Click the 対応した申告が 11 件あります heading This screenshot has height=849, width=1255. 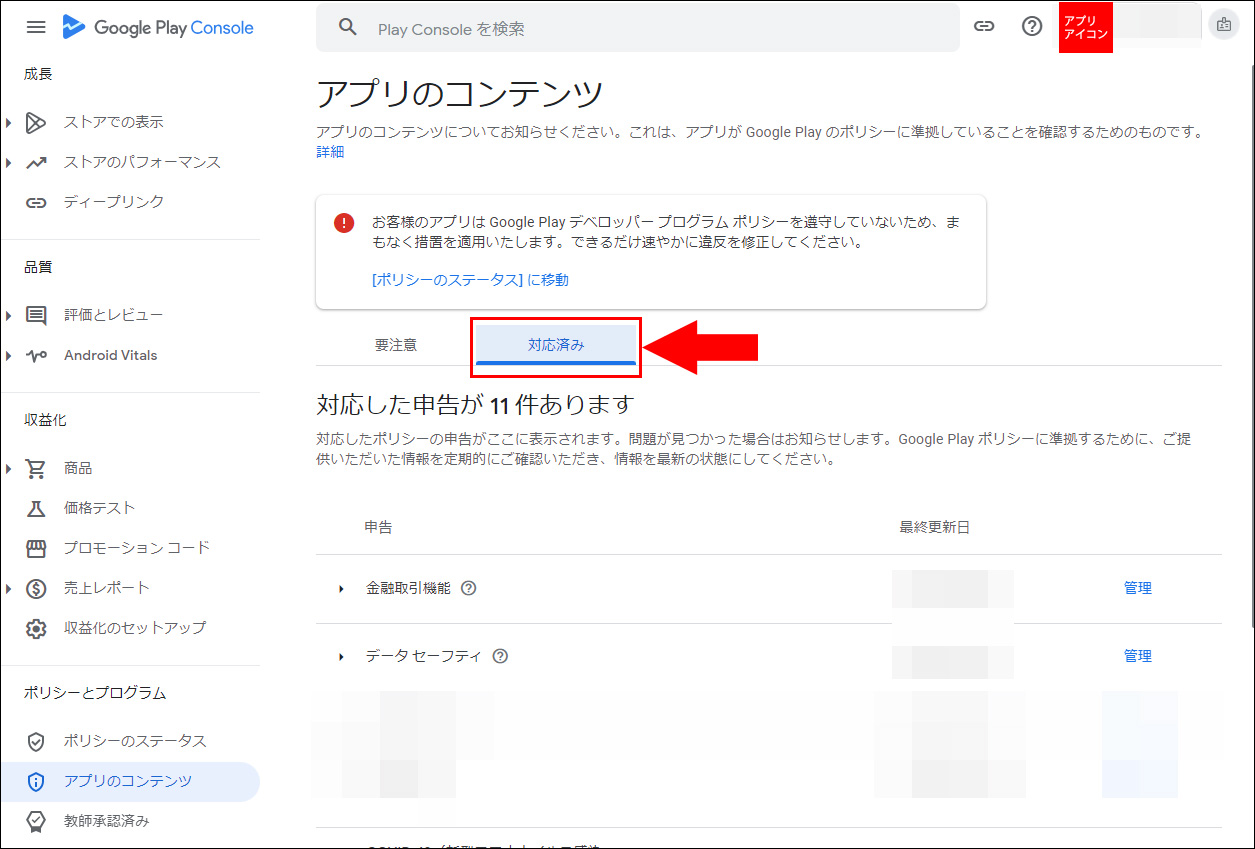pos(476,405)
